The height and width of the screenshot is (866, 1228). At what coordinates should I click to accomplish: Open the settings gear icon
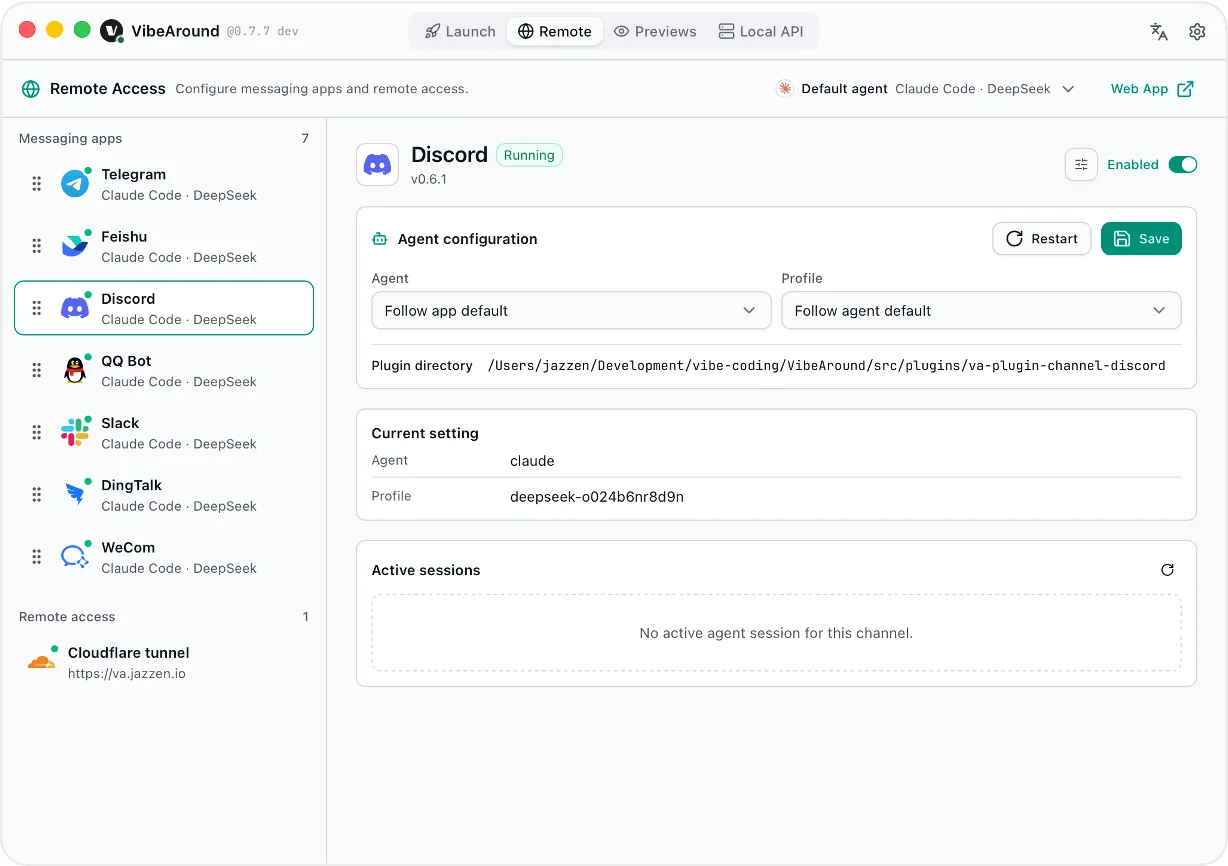click(x=1197, y=31)
